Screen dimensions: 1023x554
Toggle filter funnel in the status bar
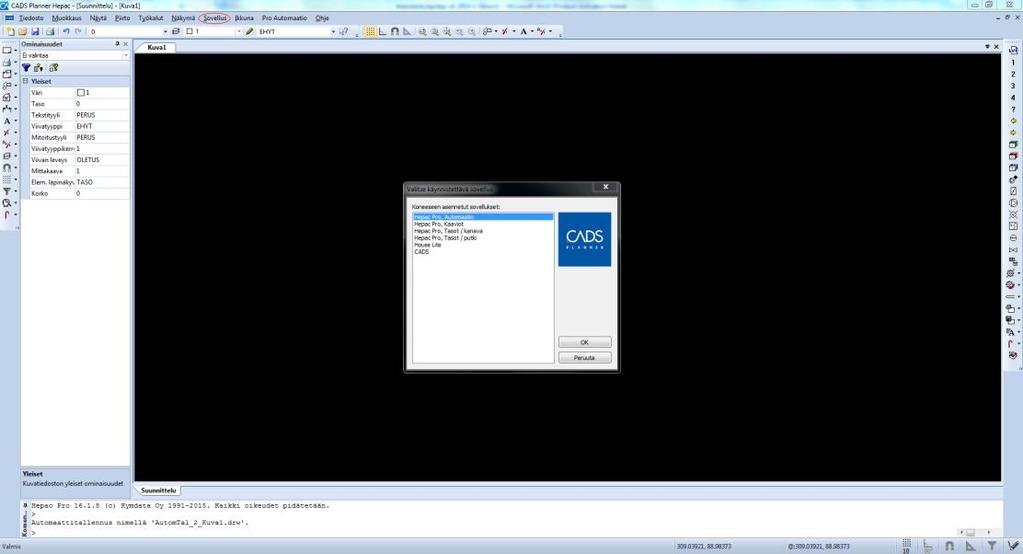[x=991, y=546]
